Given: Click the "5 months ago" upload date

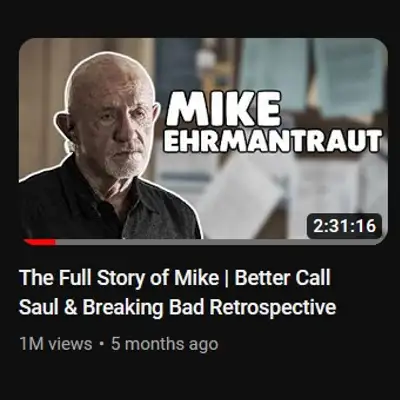Looking at the screenshot, I should click(x=165, y=344).
